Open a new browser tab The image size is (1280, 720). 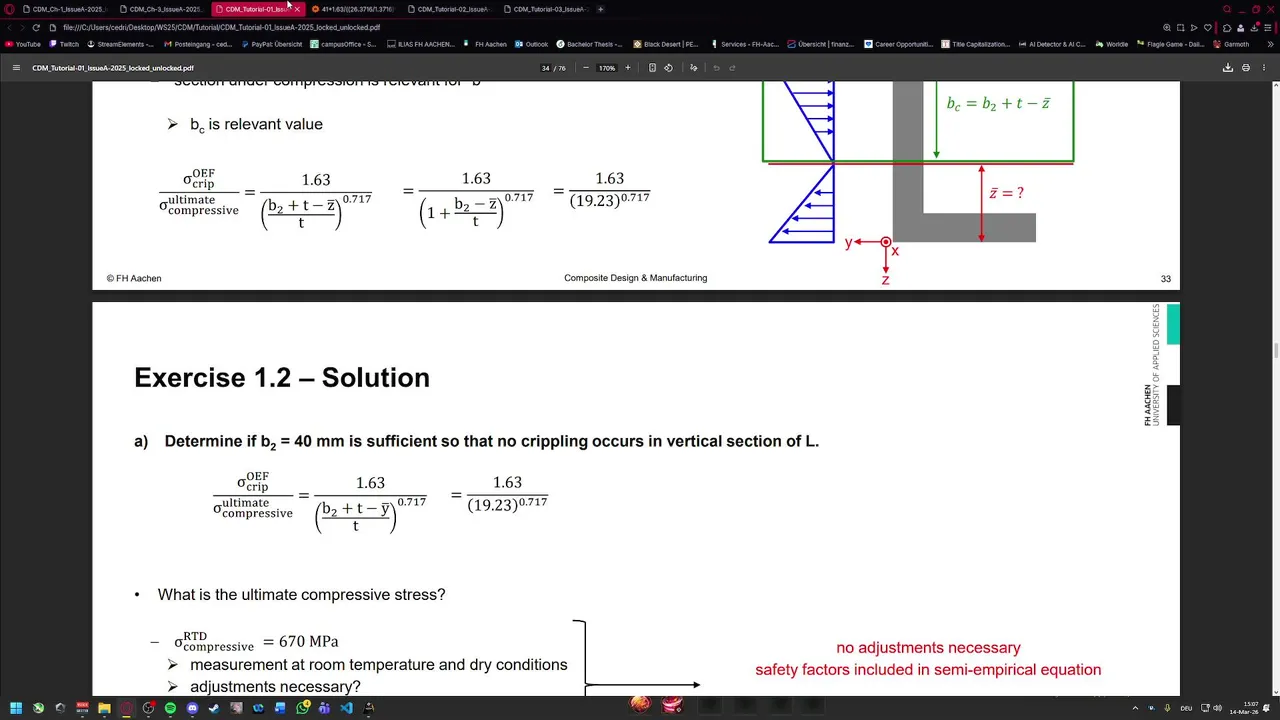click(x=600, y=9)
